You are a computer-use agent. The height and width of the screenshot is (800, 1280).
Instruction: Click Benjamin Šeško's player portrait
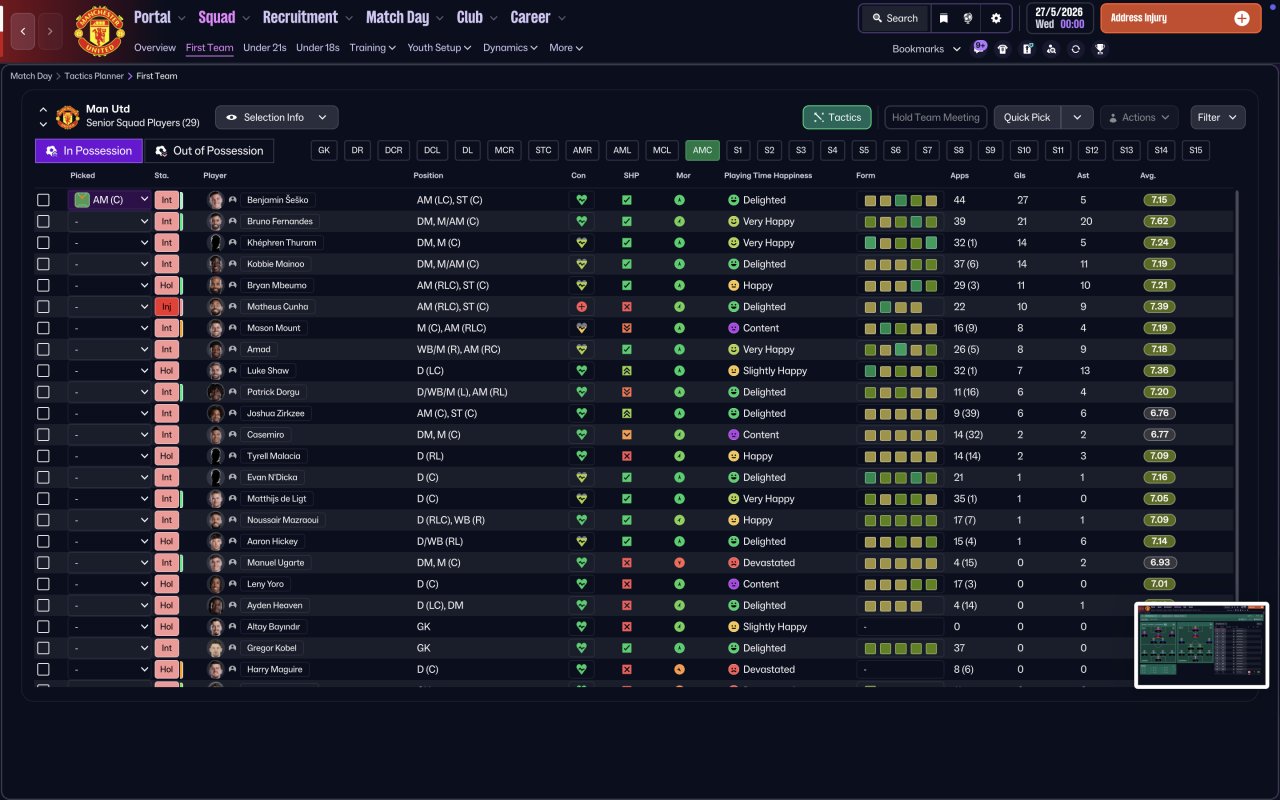point(215,200)
